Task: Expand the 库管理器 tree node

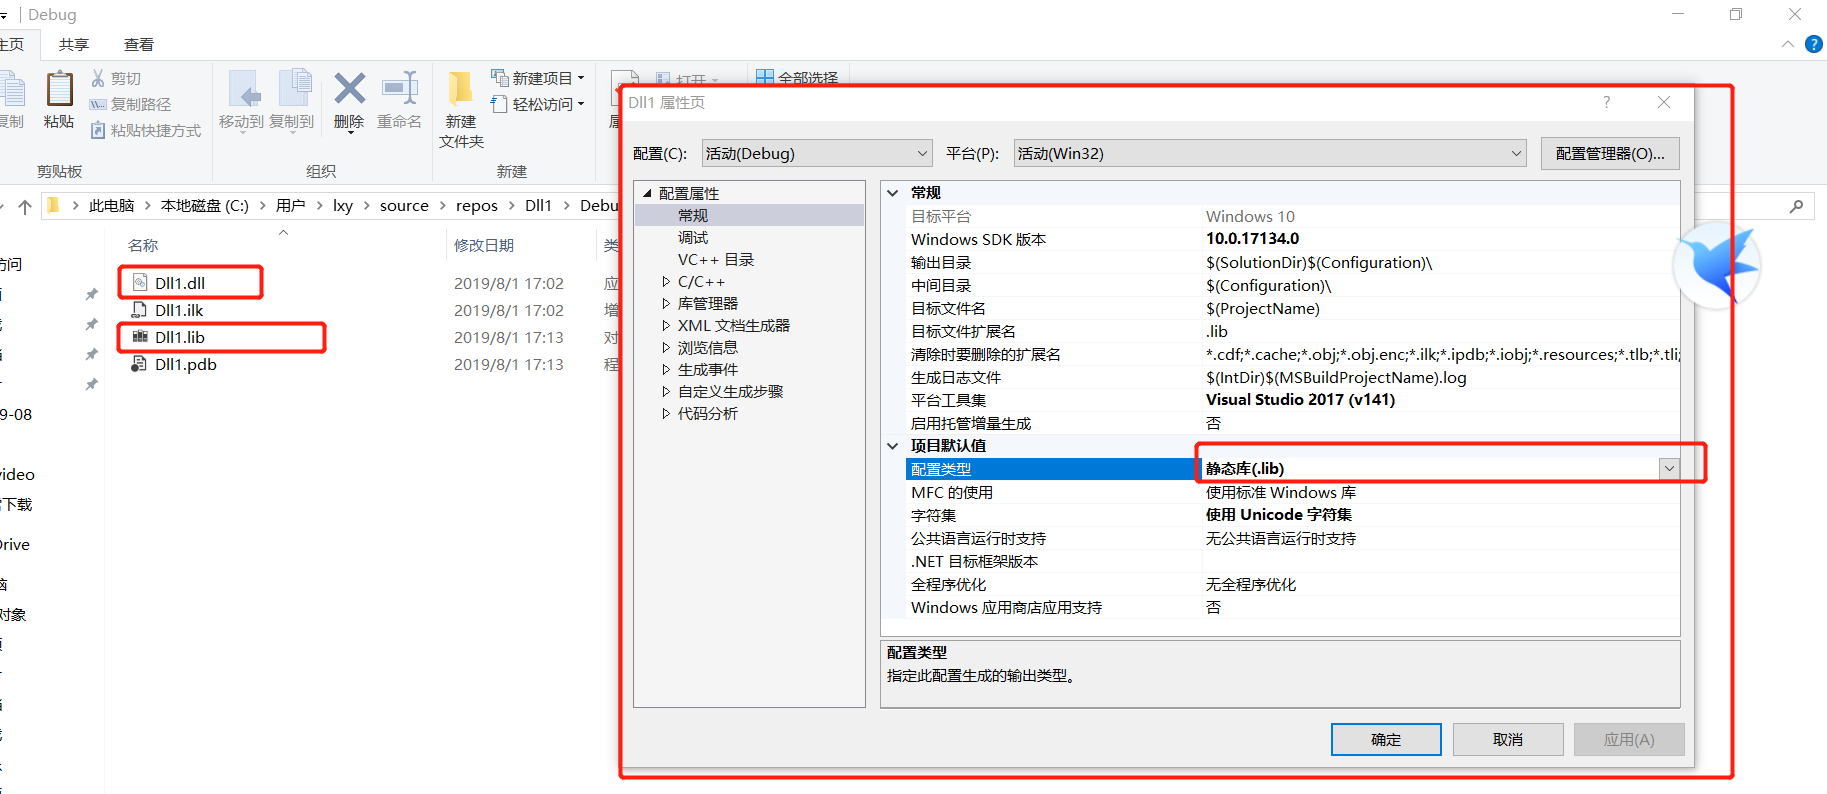Action: pyautogui.click(x=666, y=304)
